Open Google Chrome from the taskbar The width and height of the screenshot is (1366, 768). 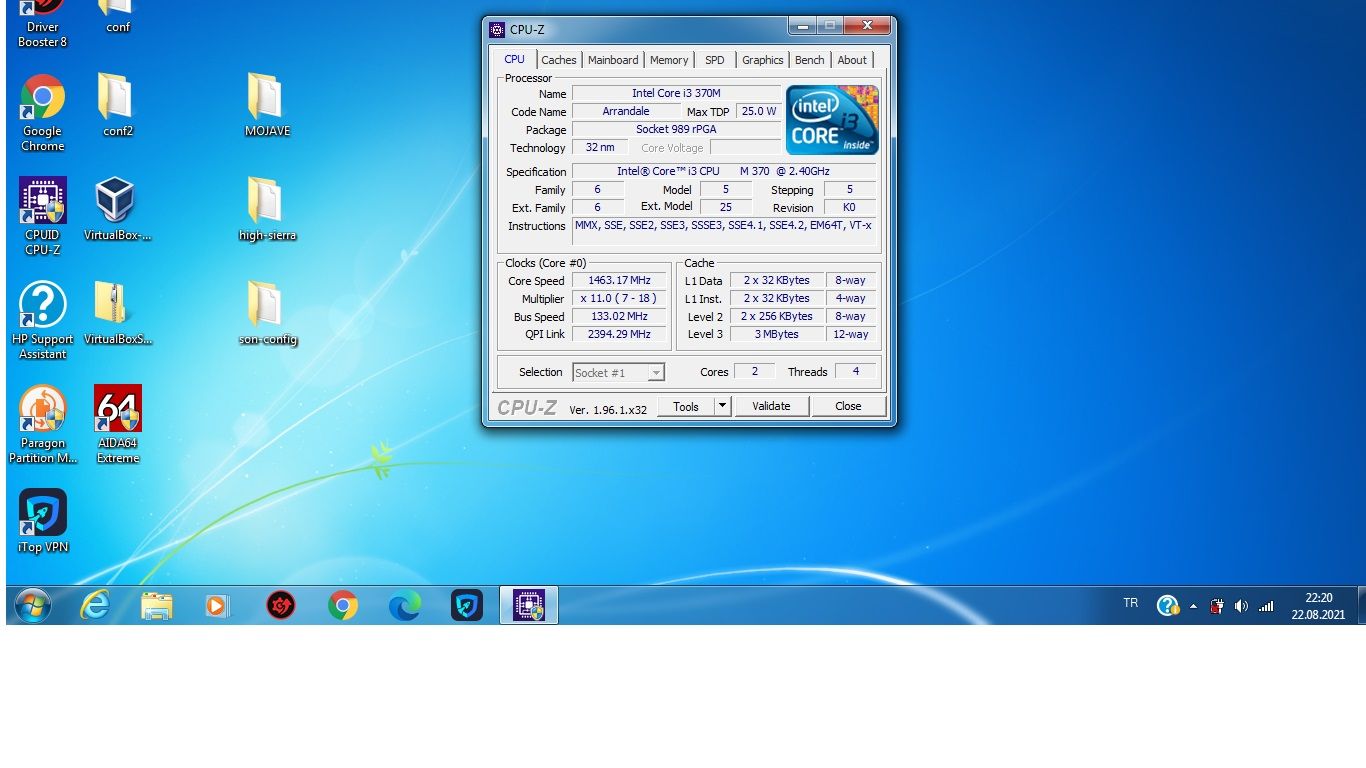[343, 605]
